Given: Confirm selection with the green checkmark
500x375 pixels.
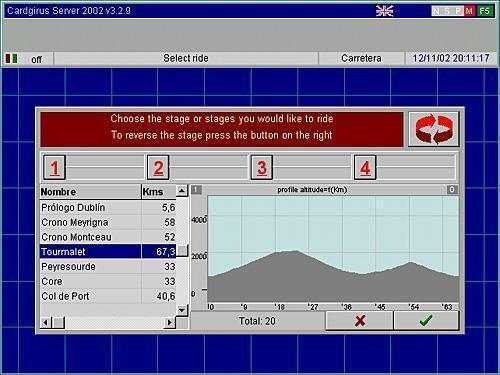Looking at the screenshot, I should [426, 321].
